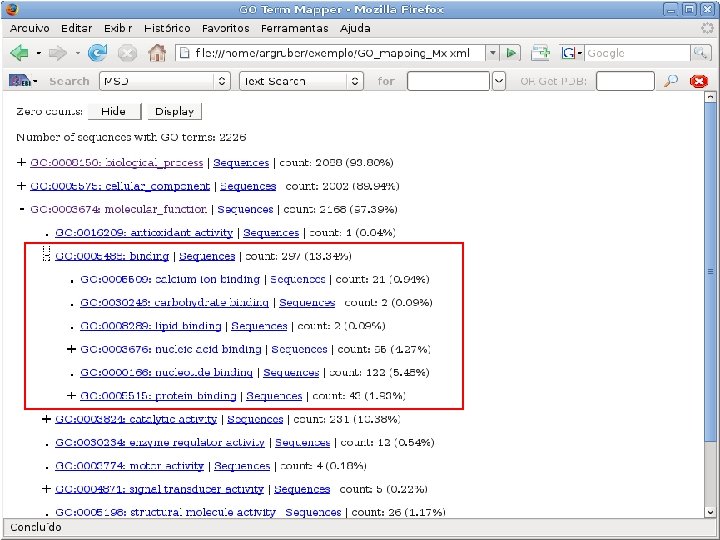Screen dimensions: 720x540
Task: Open the enzyme regulator activity link
Action: [x=160, y=443]
